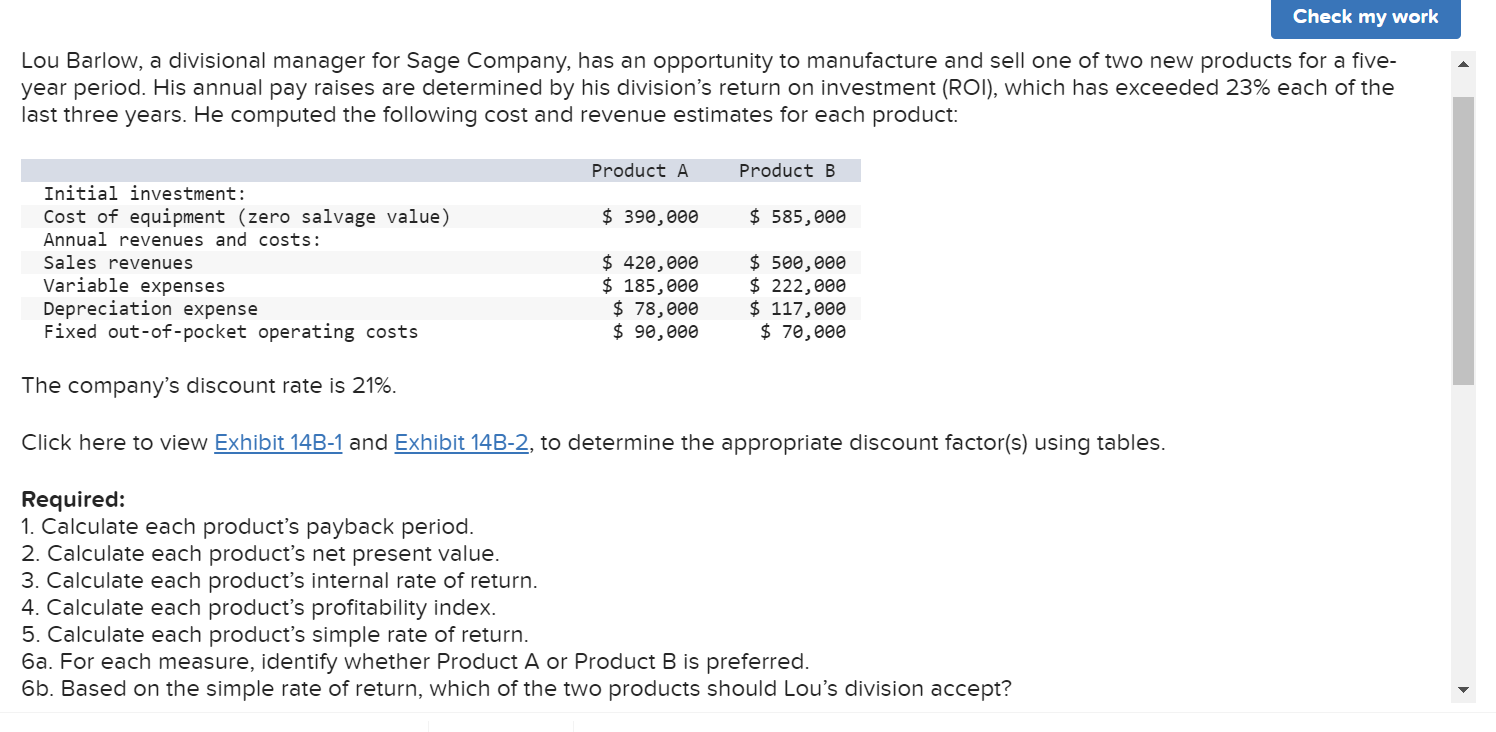Click the Required: heading
This screenshot has width=1496, height=732.
tap(73, 499)
